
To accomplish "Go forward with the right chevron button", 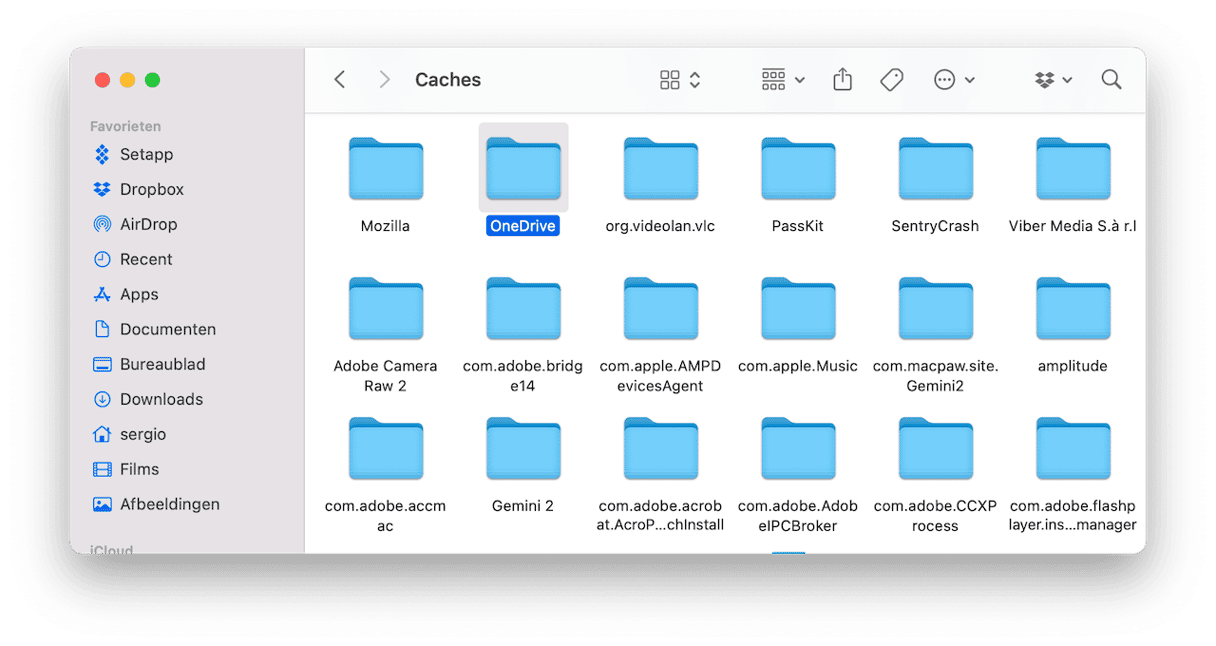I will point(384,80).
